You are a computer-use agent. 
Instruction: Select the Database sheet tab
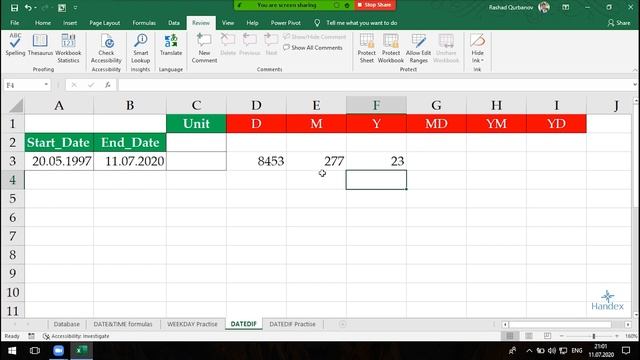coord(67,324)
